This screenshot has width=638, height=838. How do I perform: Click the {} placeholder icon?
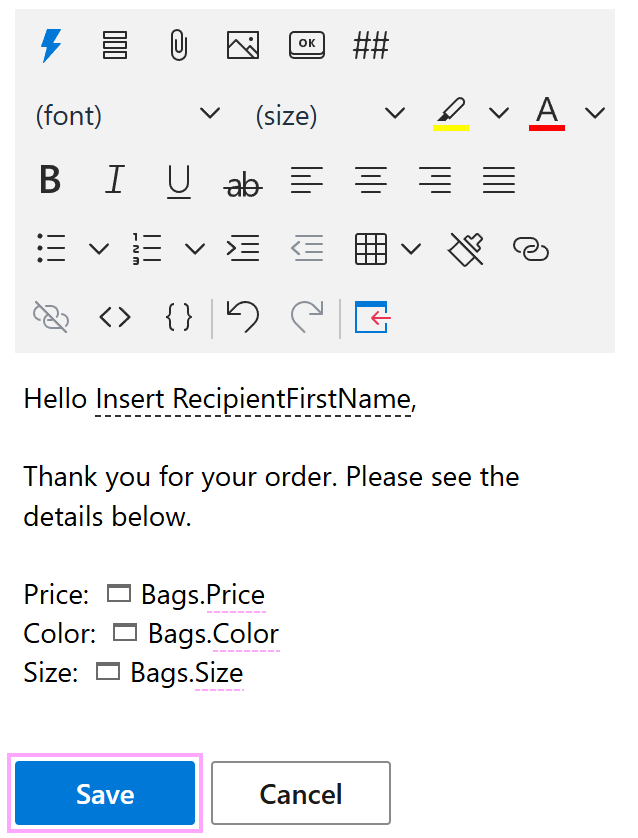[x=178, y=317]
